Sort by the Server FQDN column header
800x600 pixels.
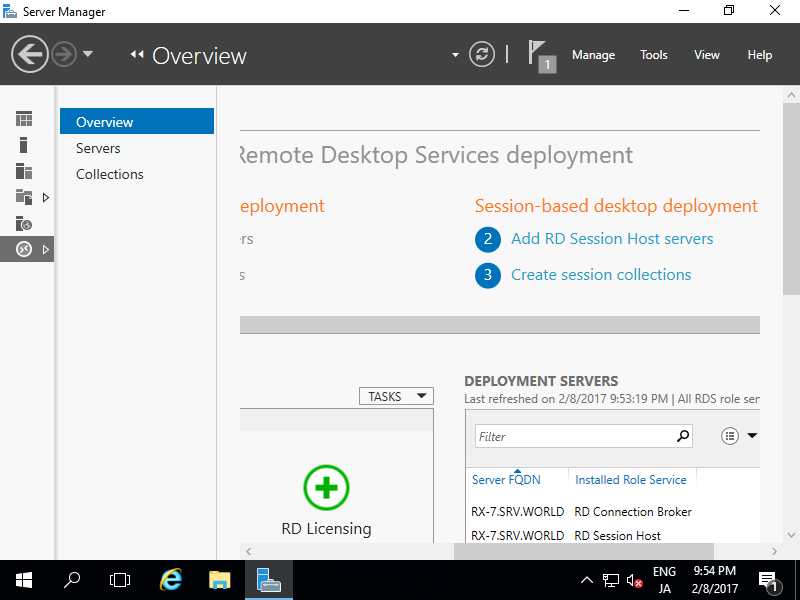506,480
